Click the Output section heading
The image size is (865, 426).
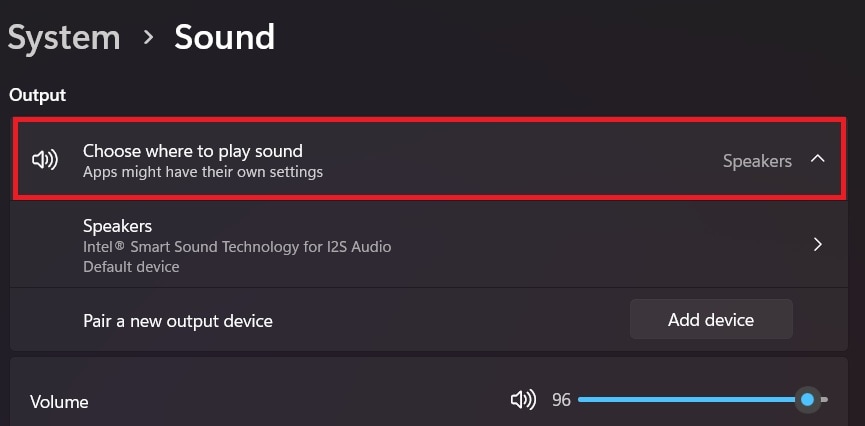coord(38,95)
